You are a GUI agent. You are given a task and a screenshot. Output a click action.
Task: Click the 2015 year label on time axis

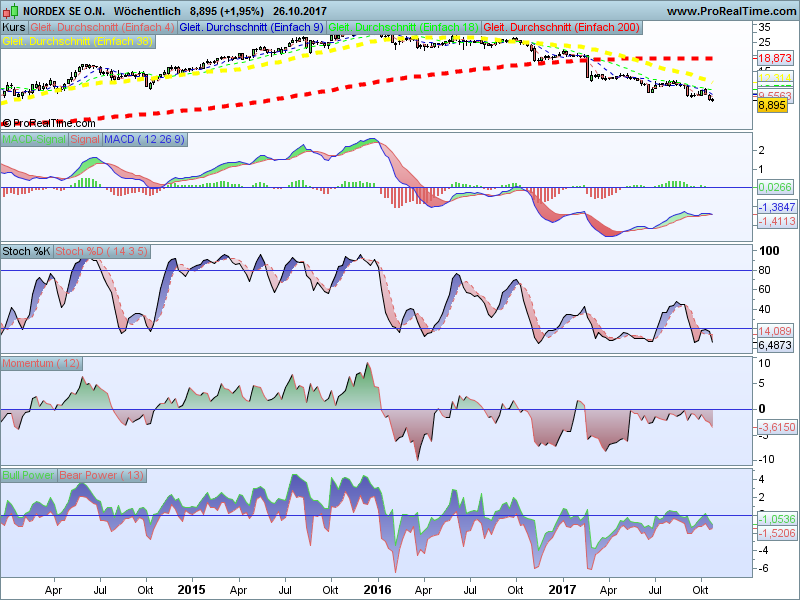[x=191, y=590]
